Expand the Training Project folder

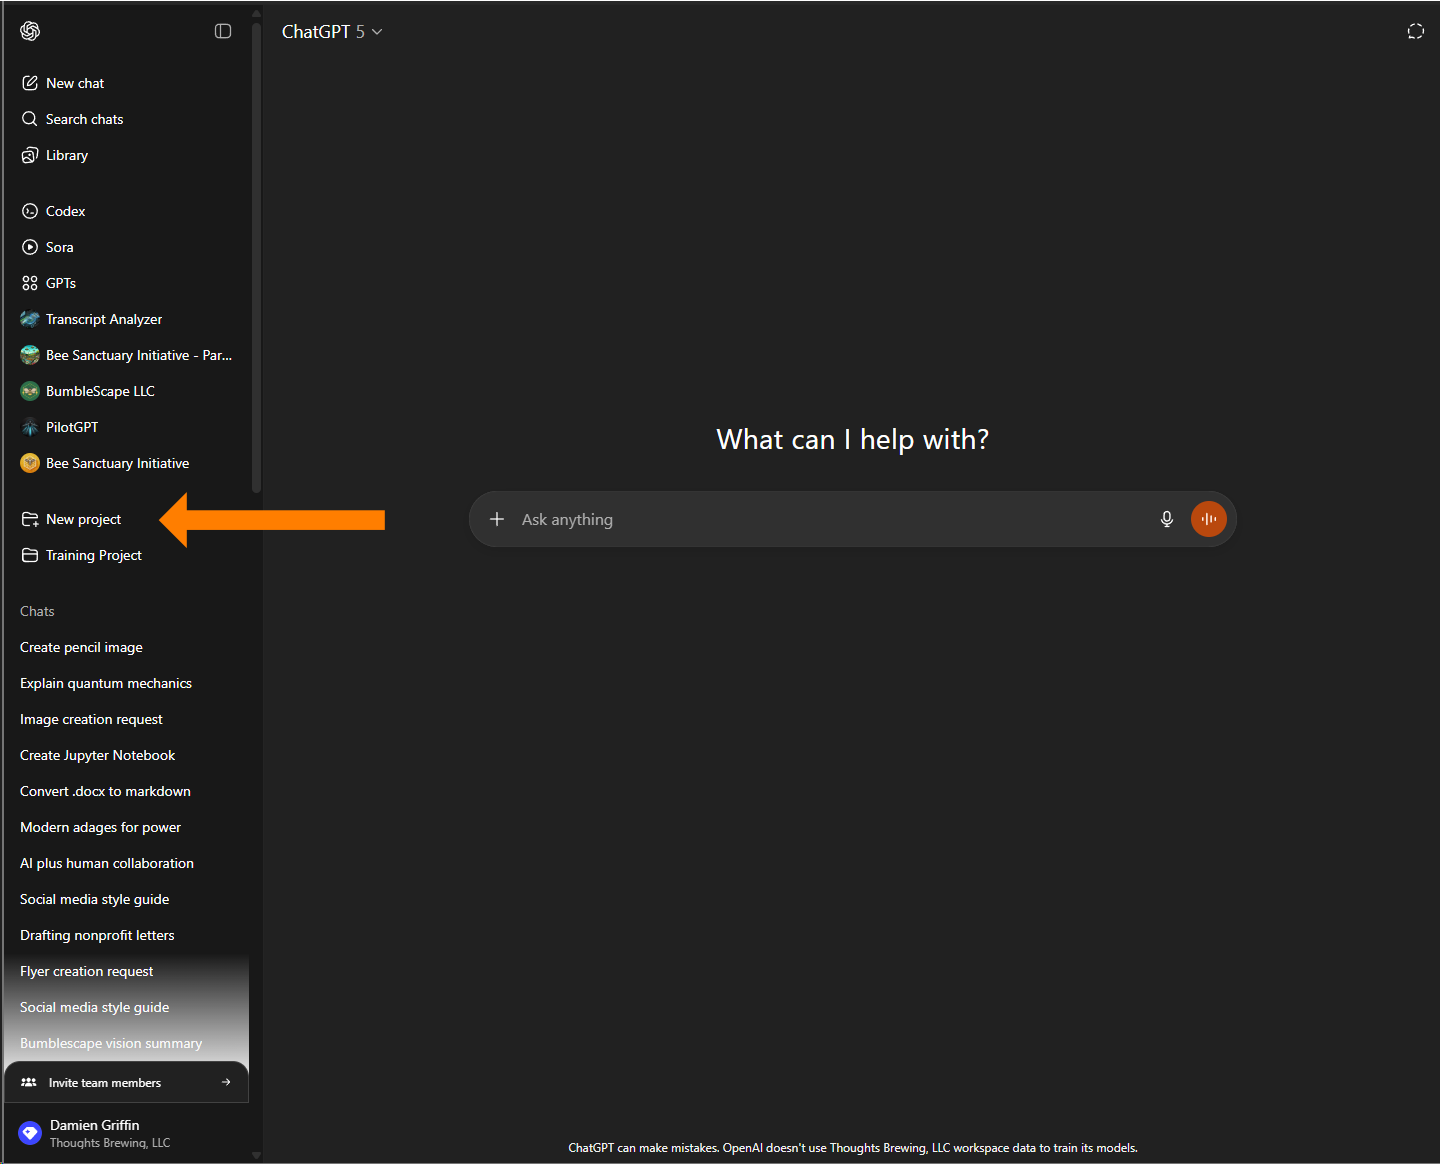pyautogui.click(x=93, y=555)
